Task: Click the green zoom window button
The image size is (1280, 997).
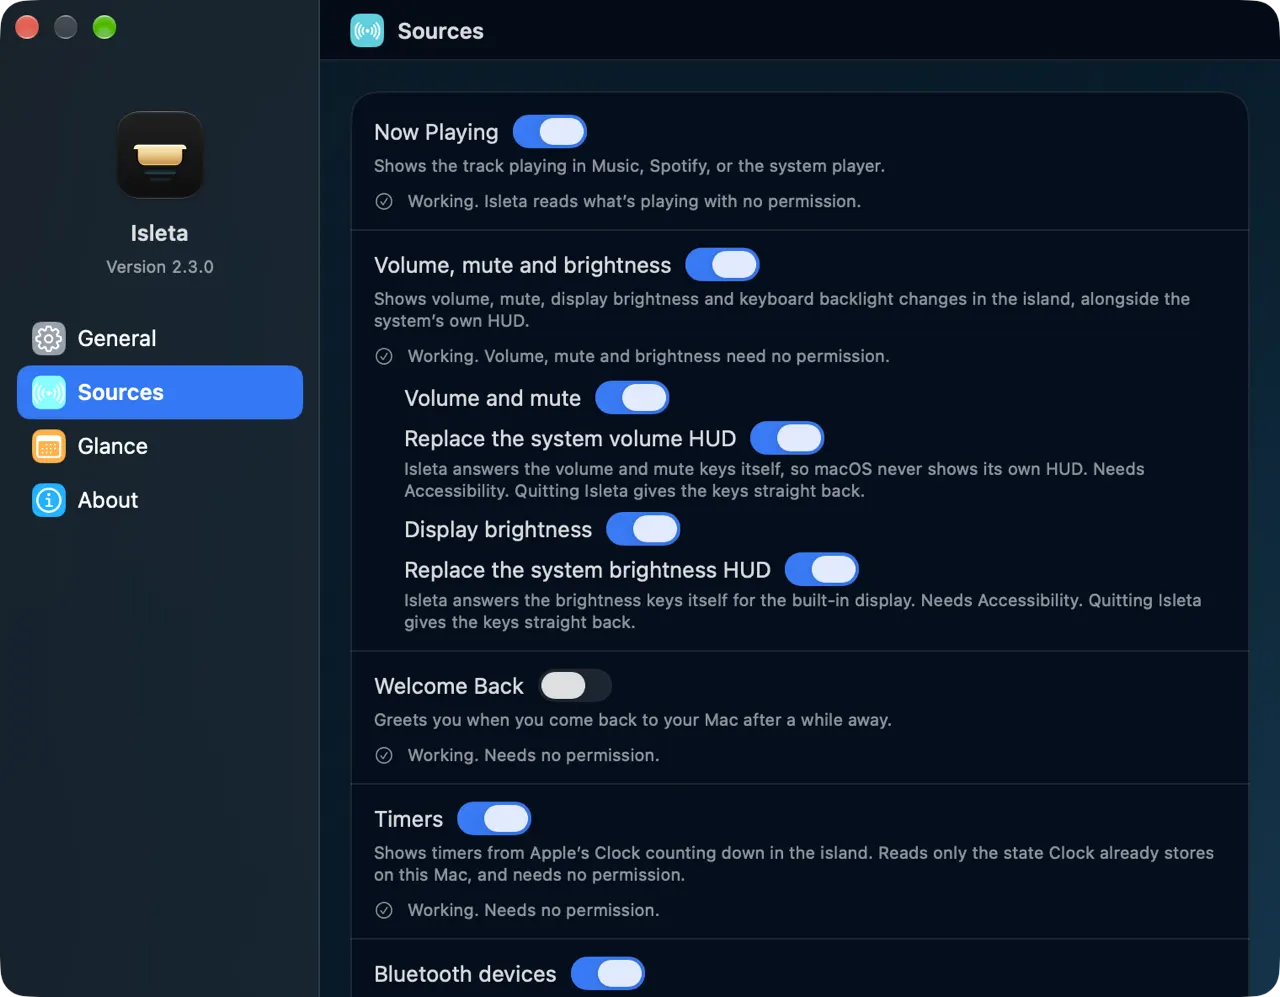Action: [104, 28]
